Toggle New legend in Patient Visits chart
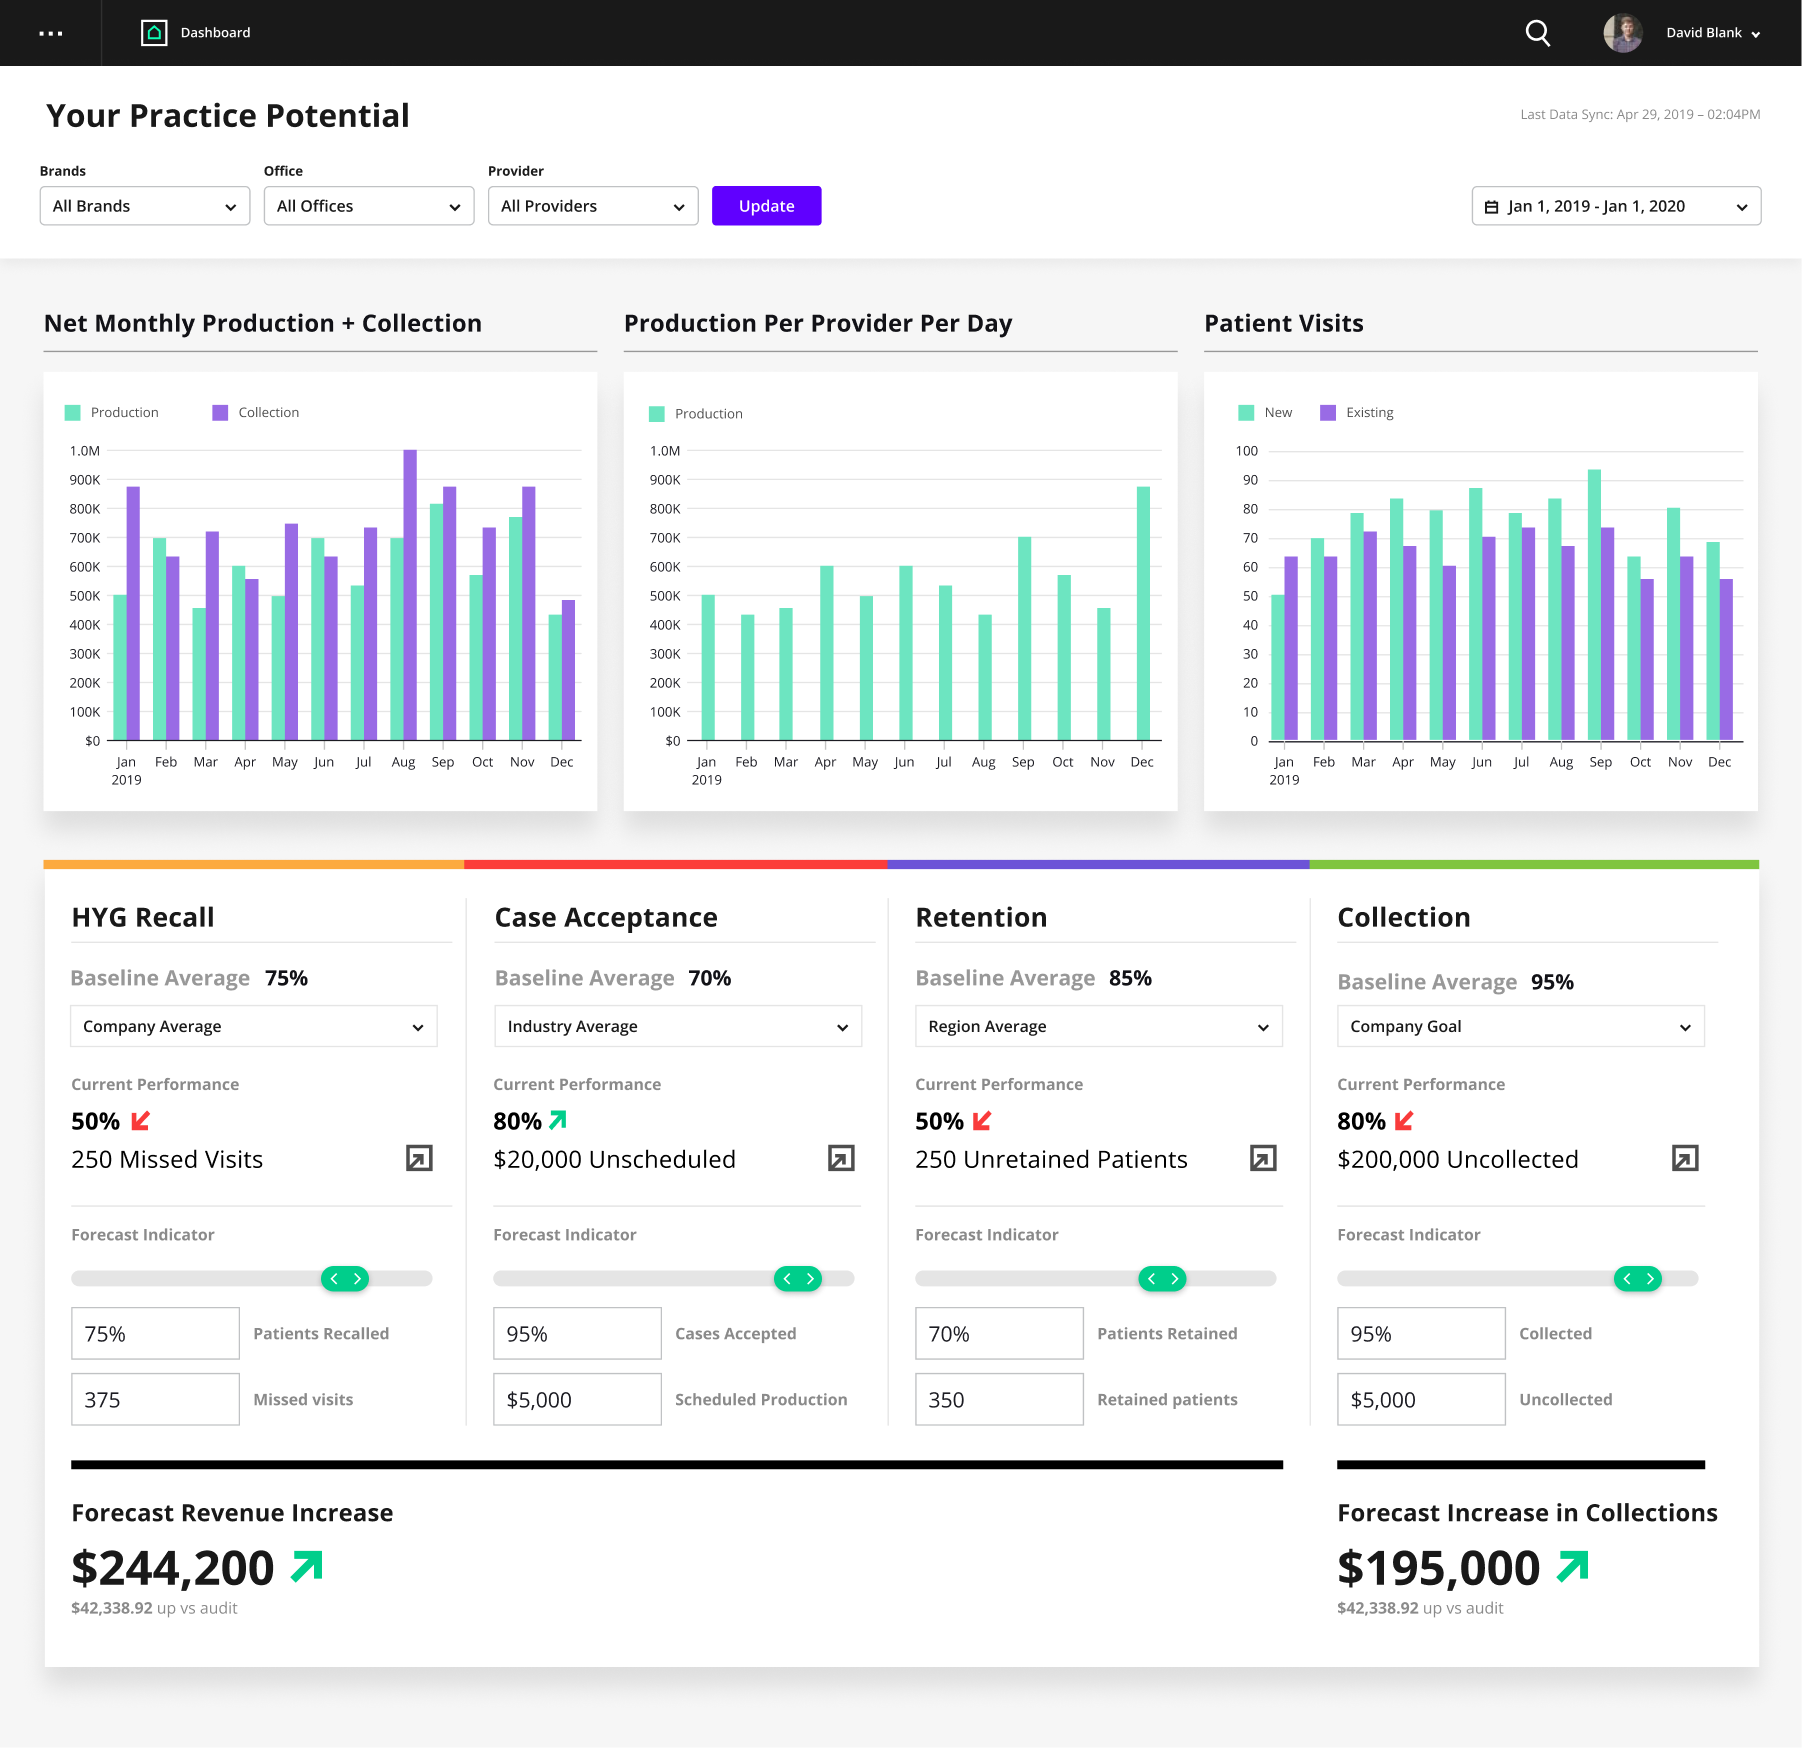The height and width of the screenshot is (1748, 1802). (1264, 412)
